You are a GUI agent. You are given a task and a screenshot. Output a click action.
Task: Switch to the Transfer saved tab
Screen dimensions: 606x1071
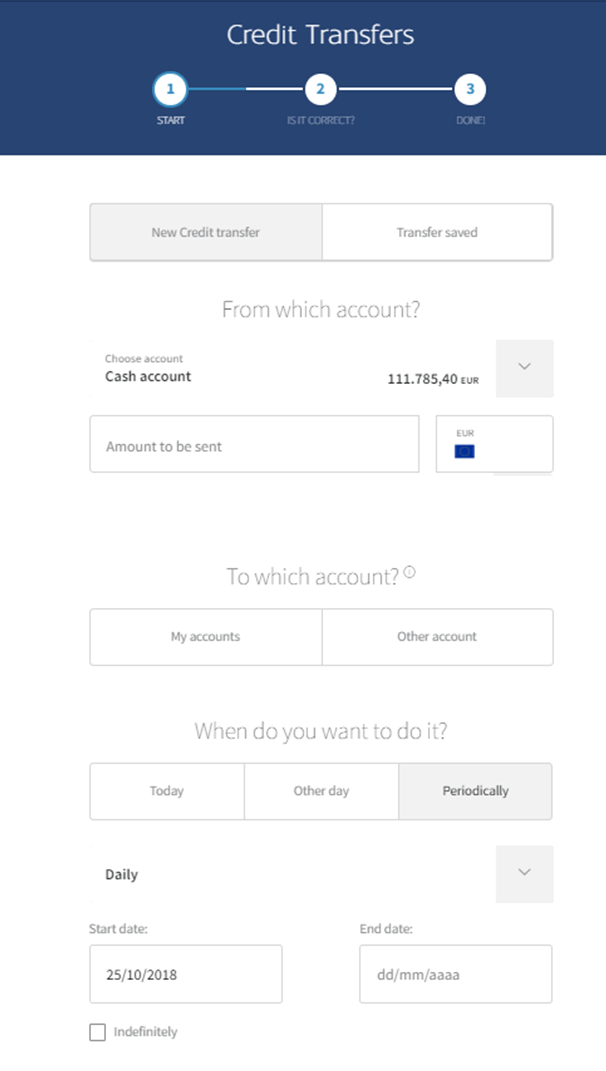click(437, 232)
